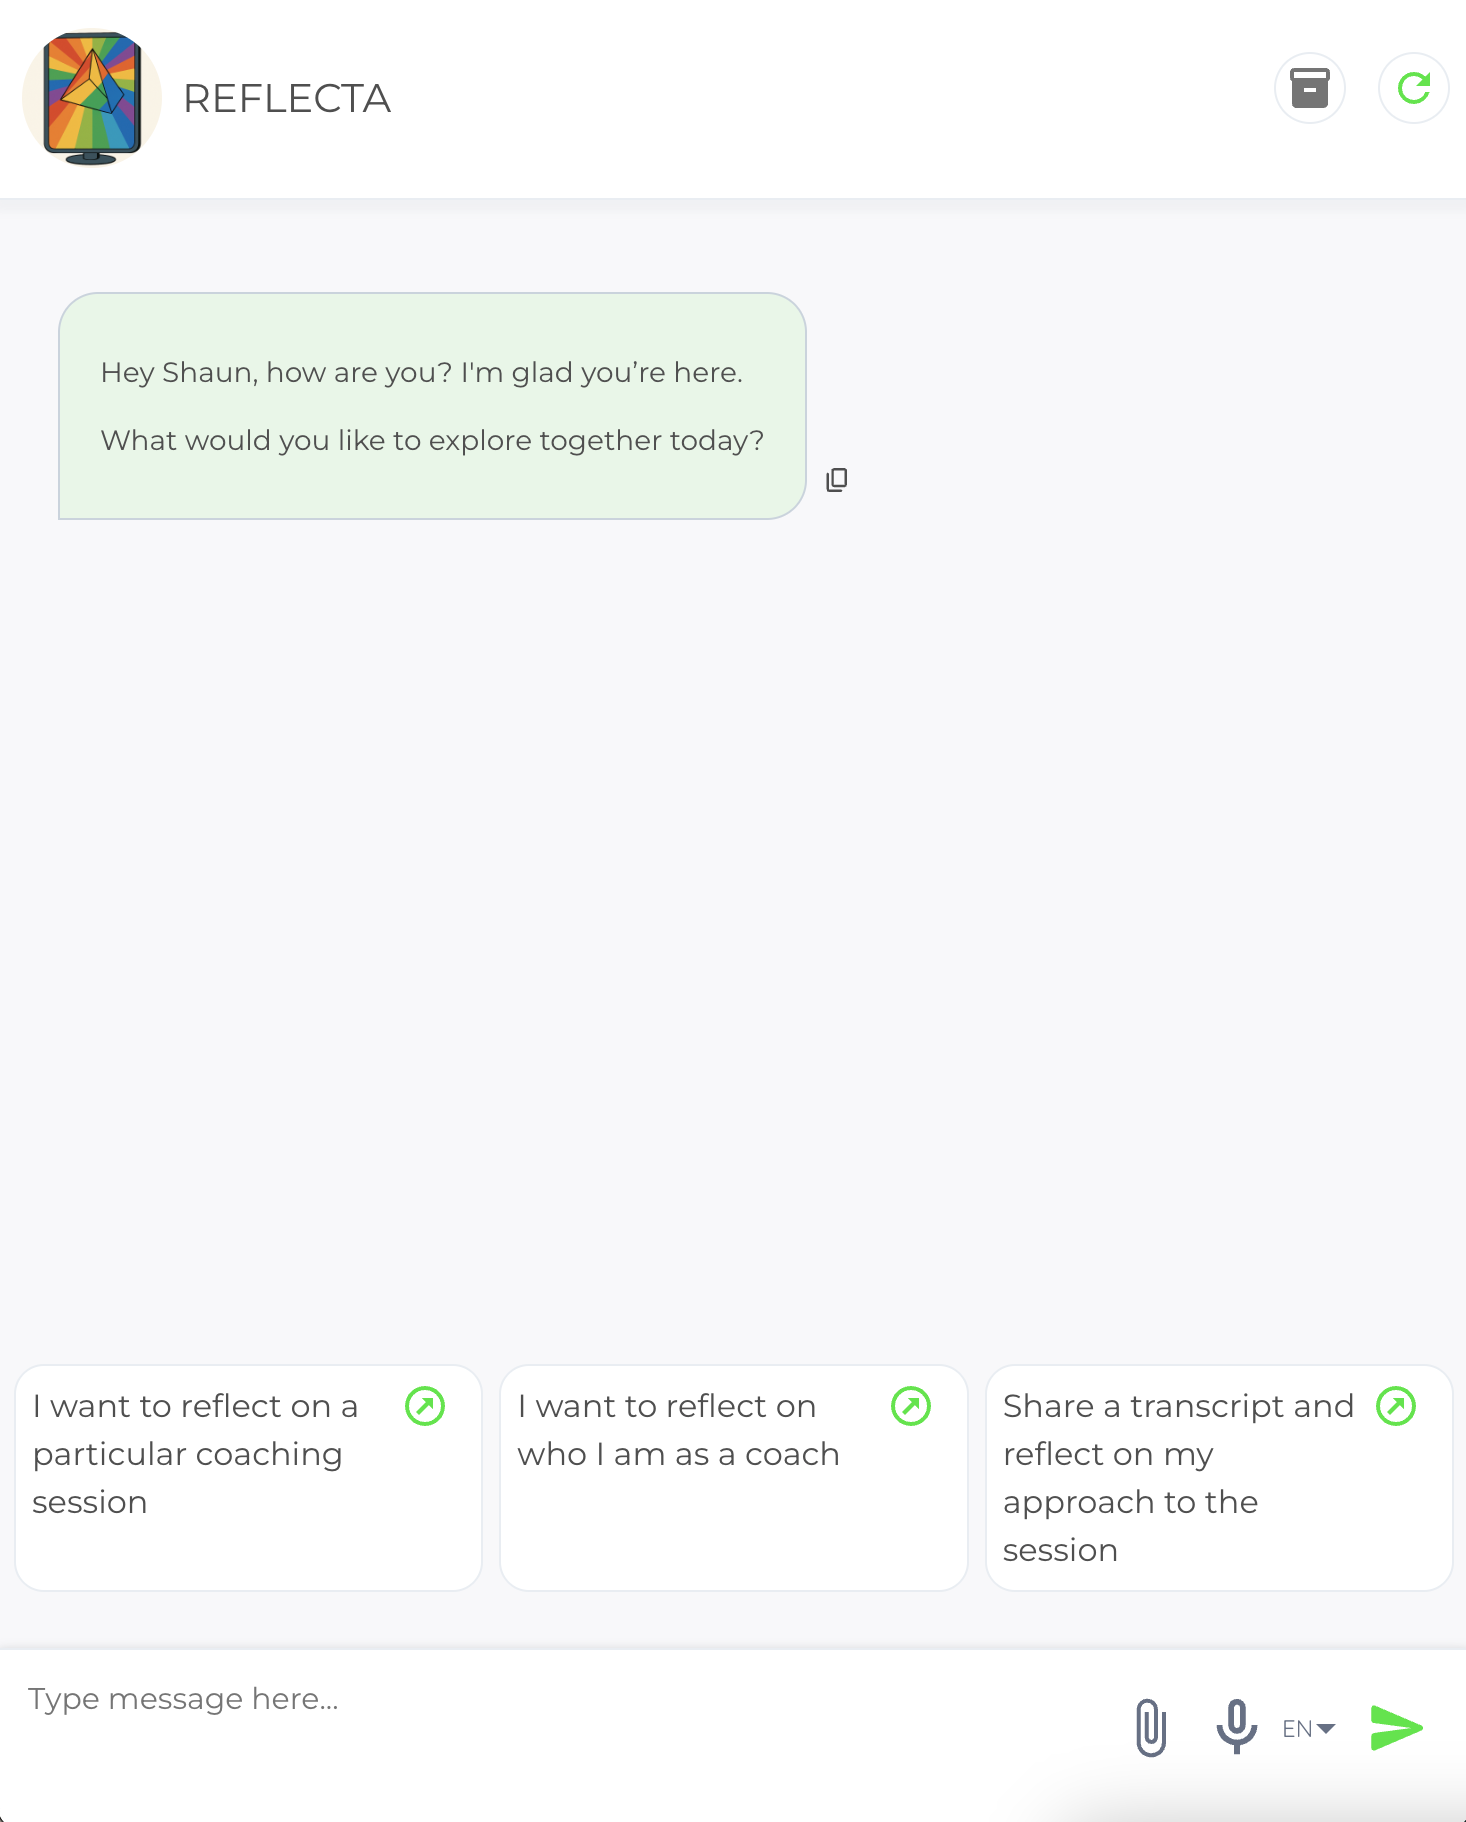Choose 'I want to reflect on a particular coaching session'
Viewport: 1466px width, 1822px height.
click(x=196, y=1454)
